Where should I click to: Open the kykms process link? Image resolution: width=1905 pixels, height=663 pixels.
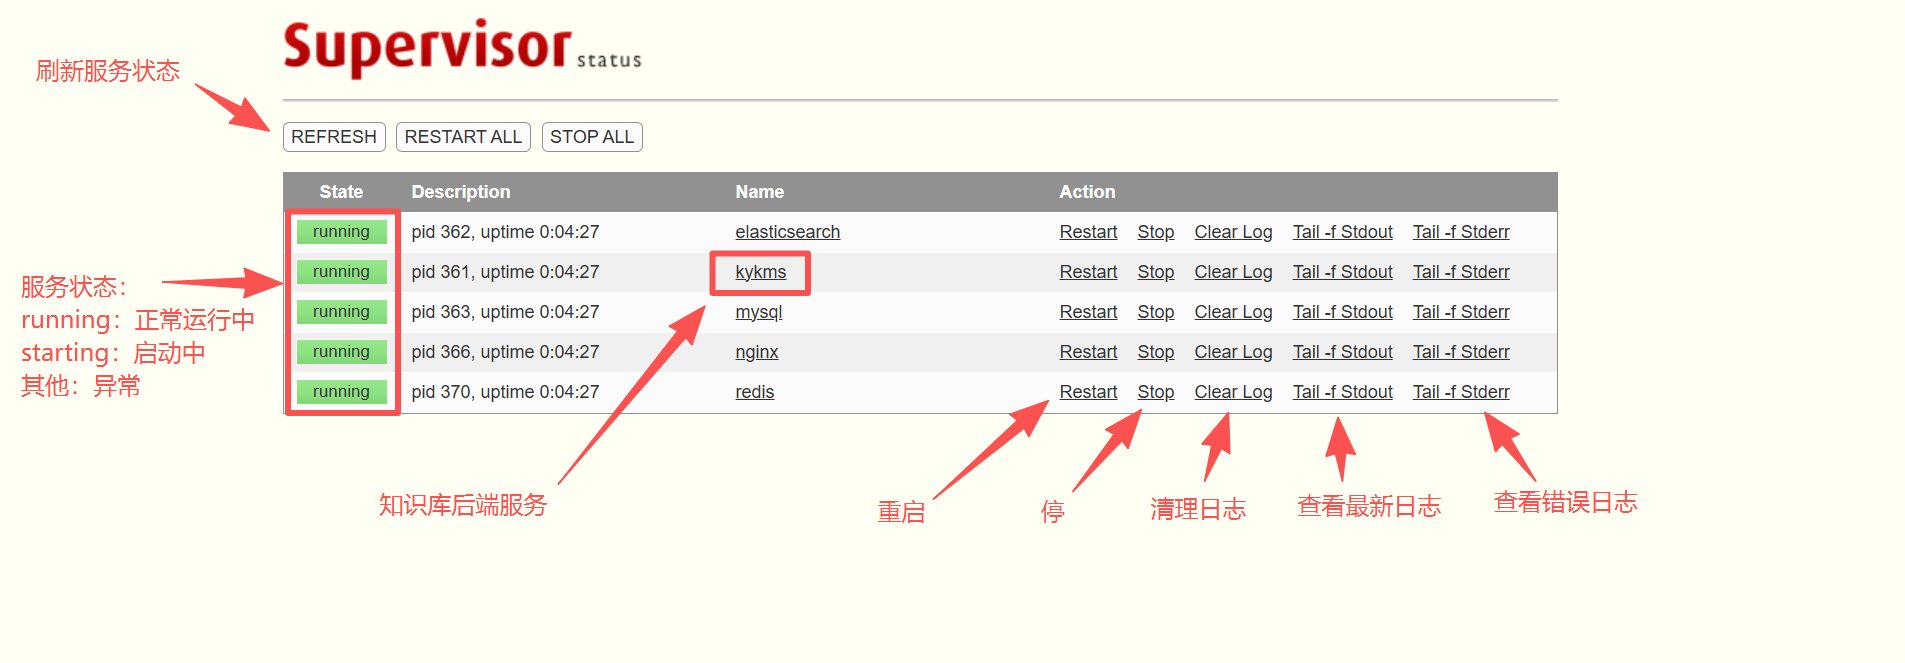click(760, 272)
